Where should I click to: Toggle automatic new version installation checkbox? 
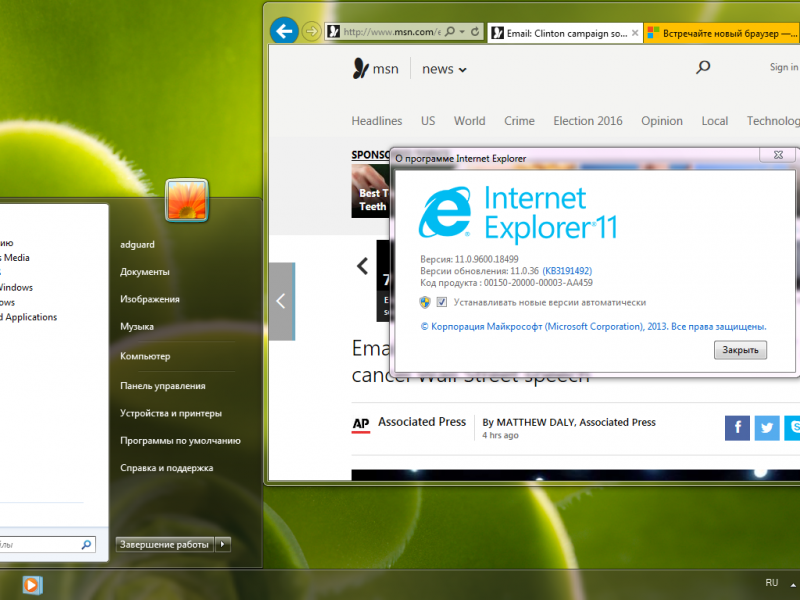point(442,302)
